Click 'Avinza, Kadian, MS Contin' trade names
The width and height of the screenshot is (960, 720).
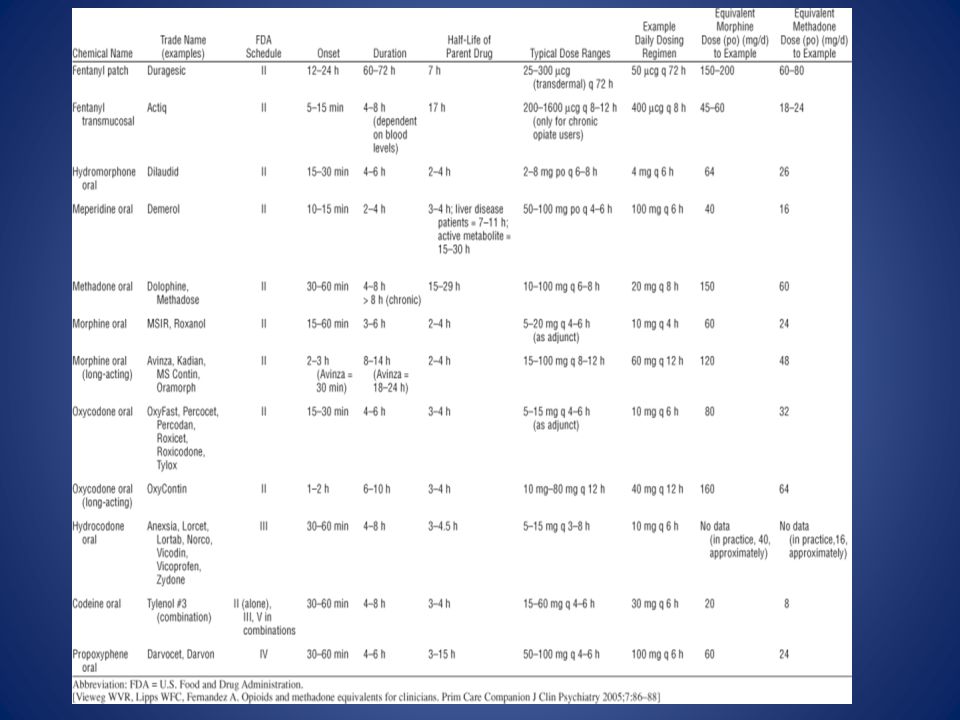[176, 374]
